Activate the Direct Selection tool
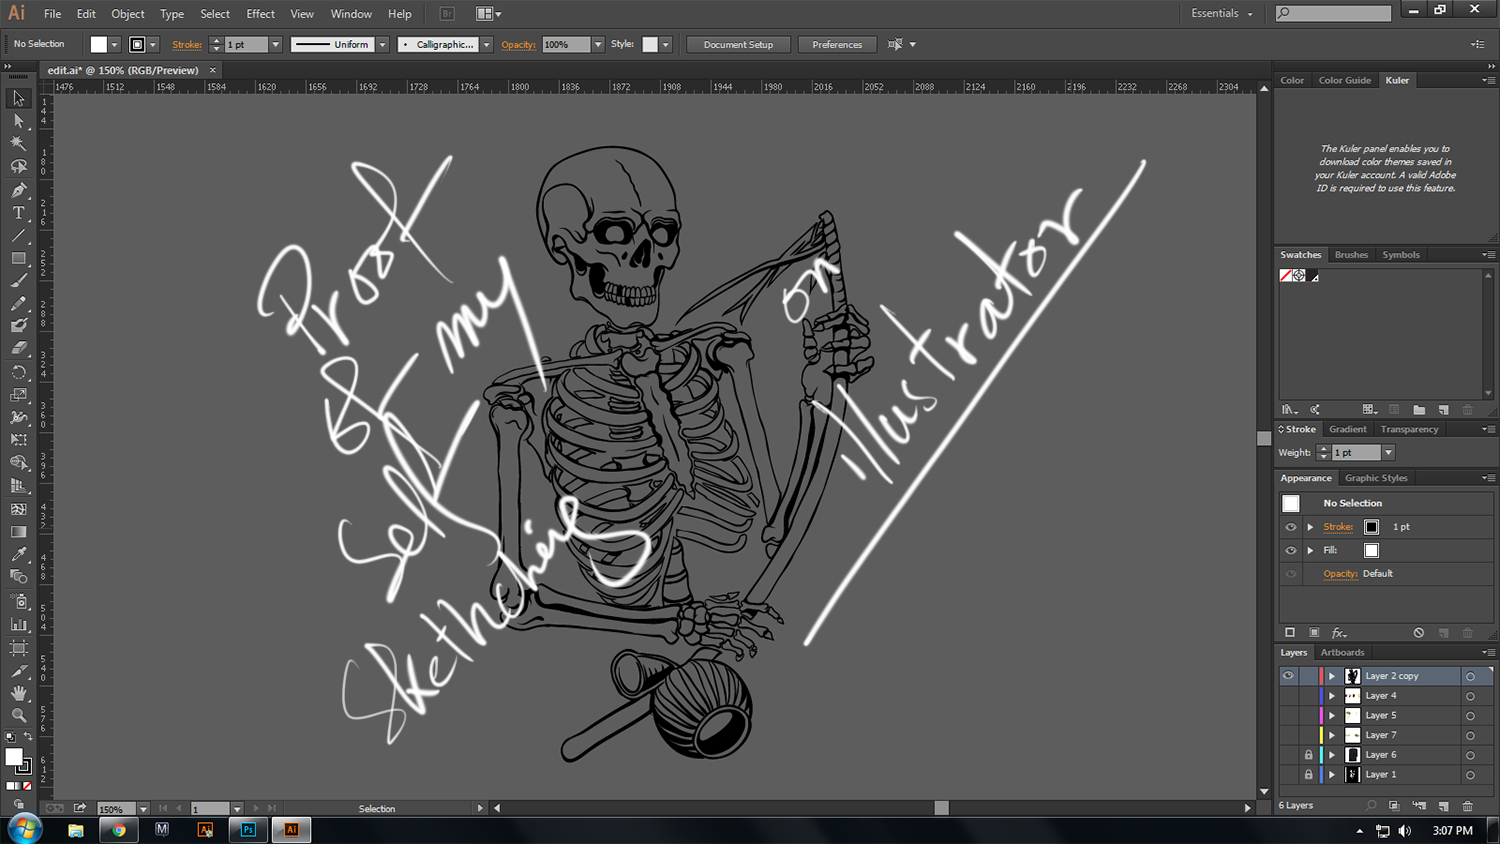The height and width of the screenshot is (844, 1500). point(18,121)
